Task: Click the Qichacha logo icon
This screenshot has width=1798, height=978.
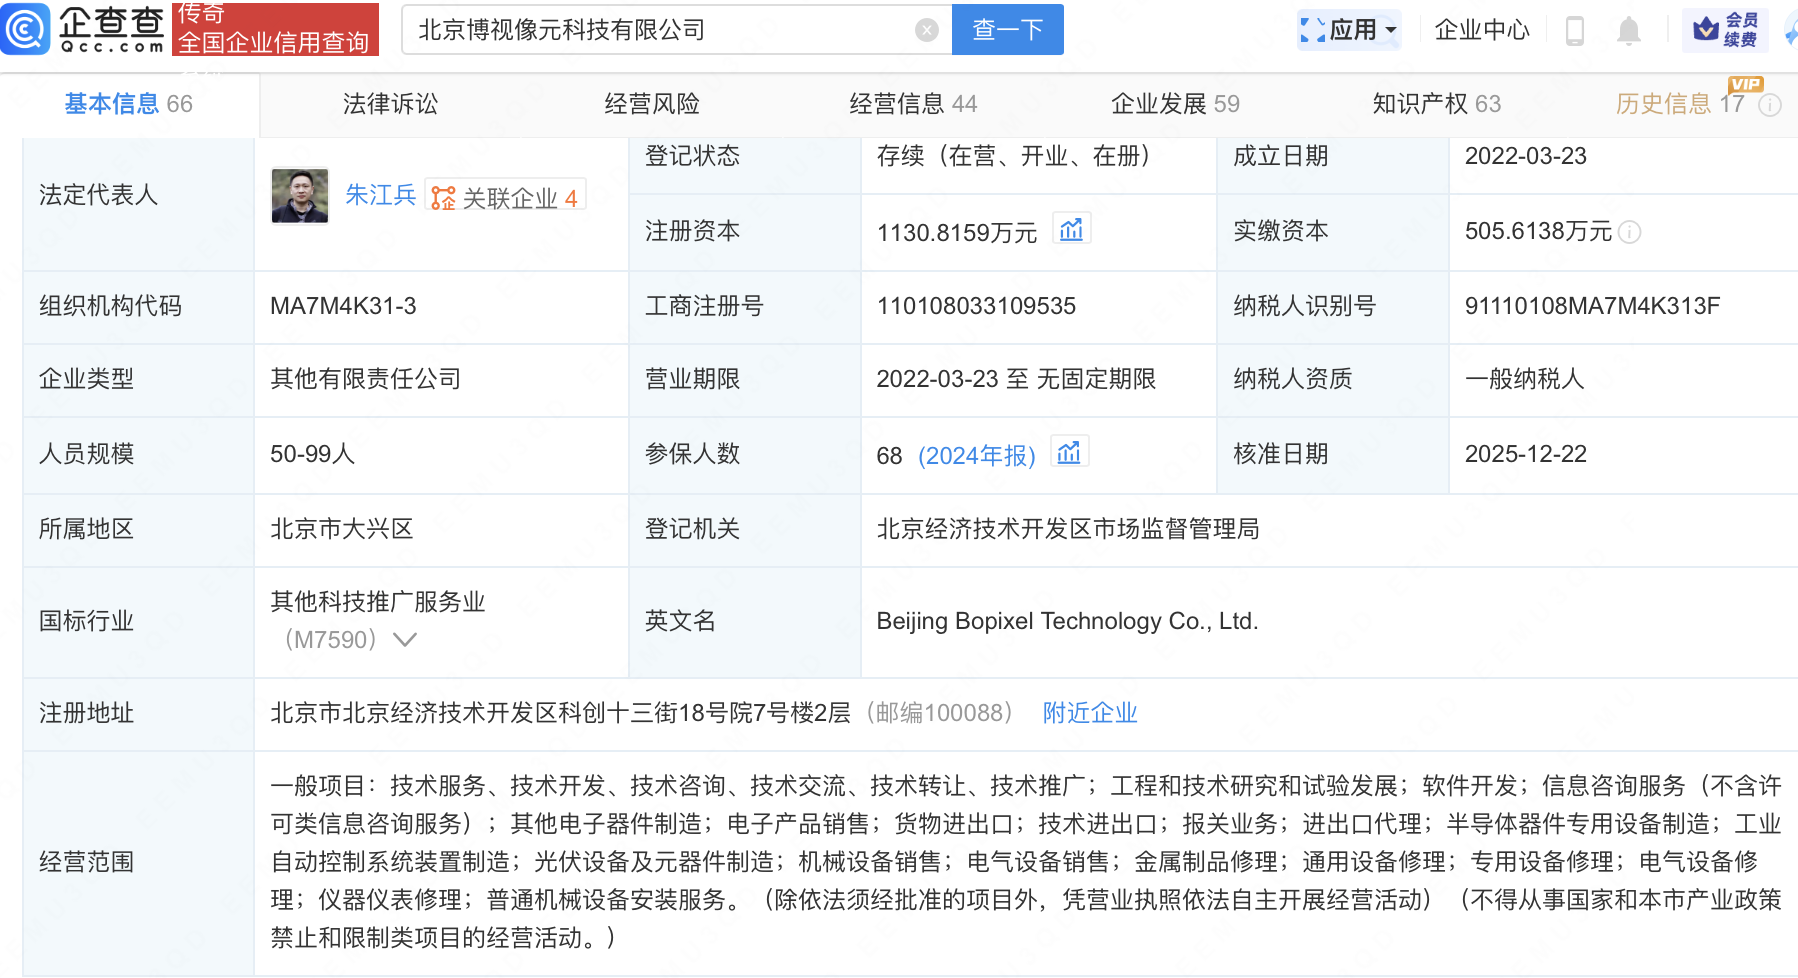Action: tap(25, 28)
